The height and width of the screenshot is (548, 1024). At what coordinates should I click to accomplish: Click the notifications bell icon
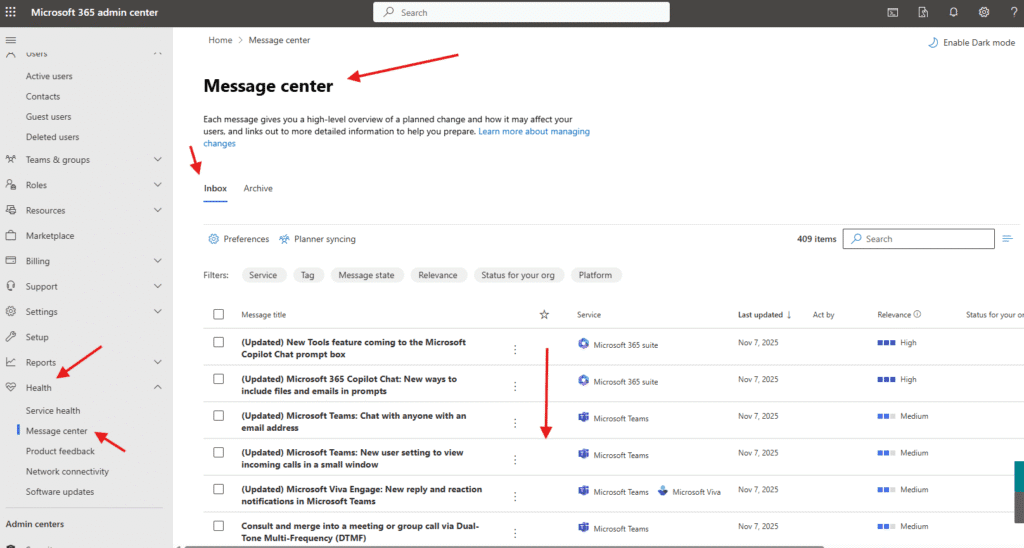point(954,12)
